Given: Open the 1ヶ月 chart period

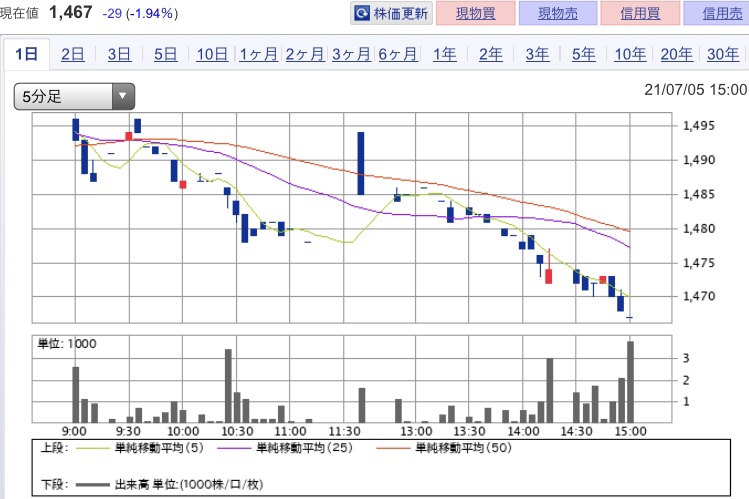Looking at the screenshot, I should coord(258,54).
